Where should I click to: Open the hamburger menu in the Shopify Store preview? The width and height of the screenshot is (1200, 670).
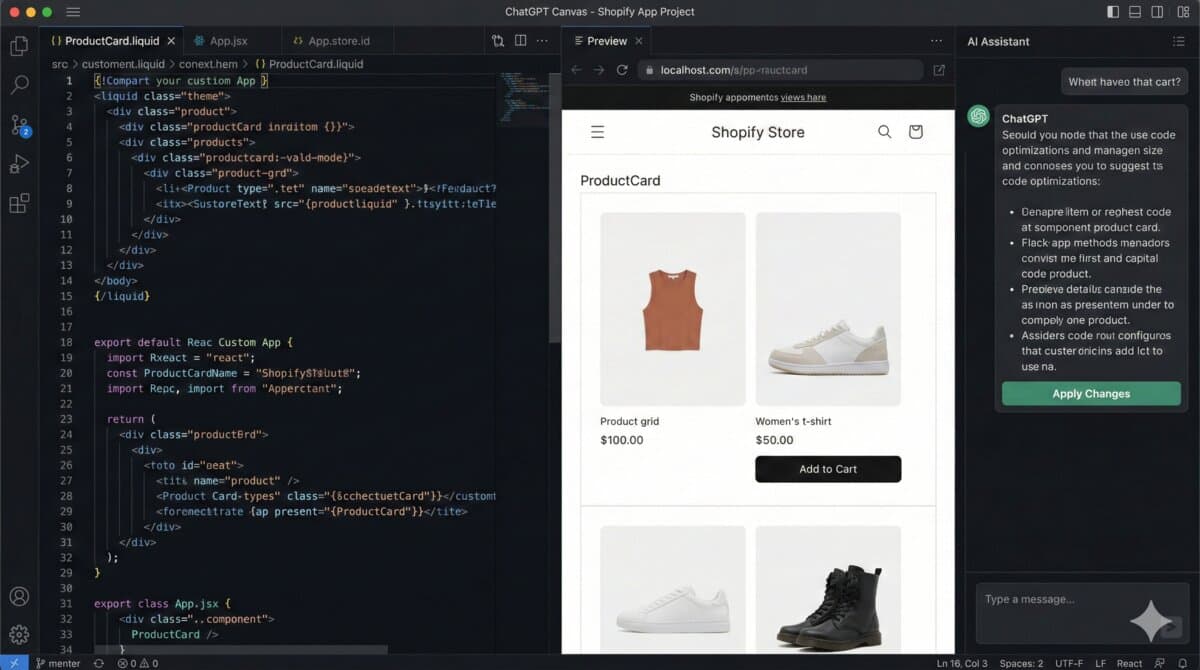pos(599,131)
